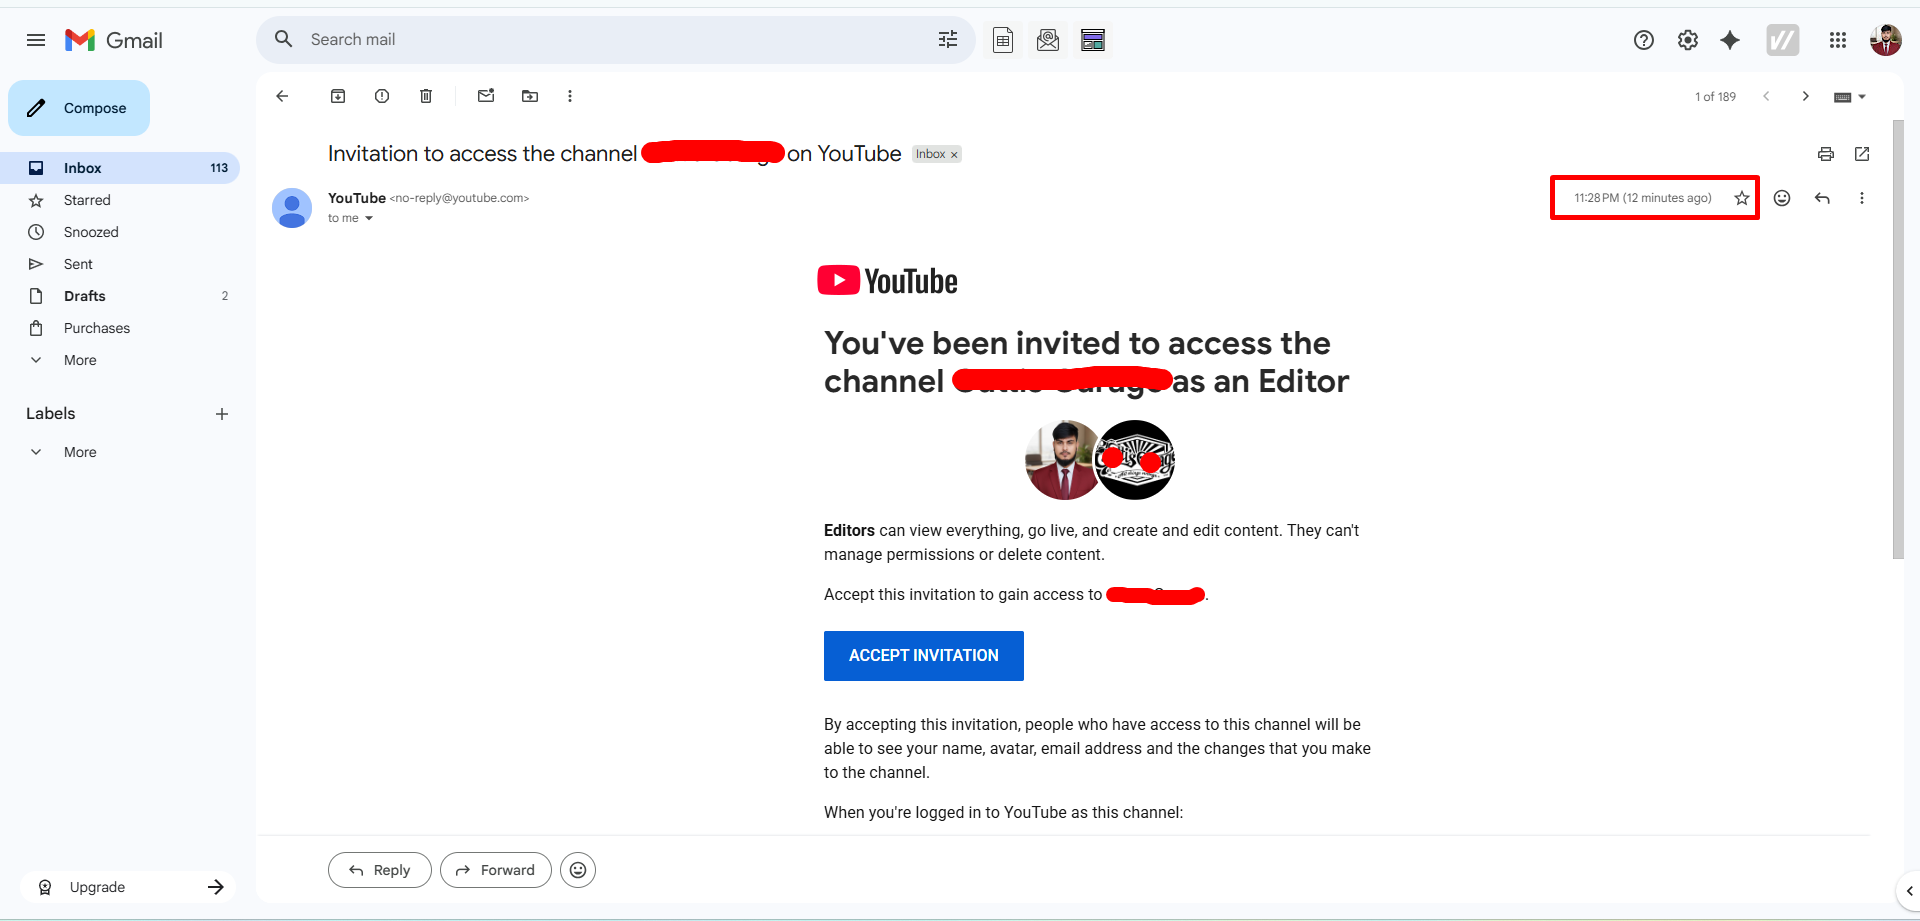Toggle the main menu hamburger

(x=36, y=40)
